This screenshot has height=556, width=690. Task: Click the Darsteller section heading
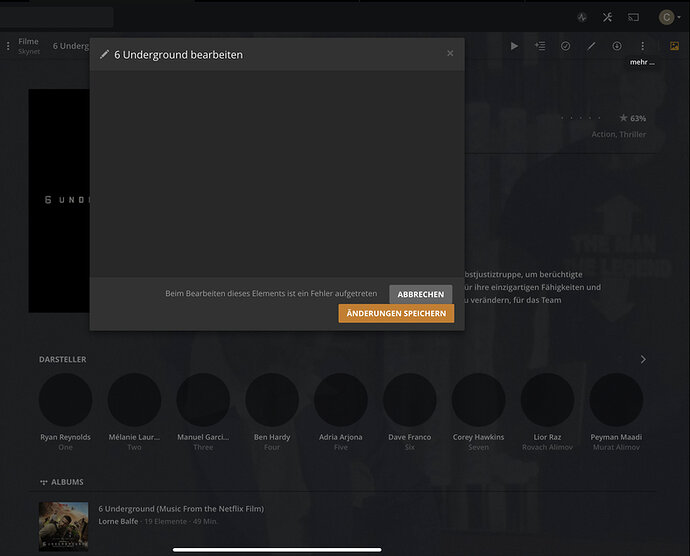click(x=62, y=359)
